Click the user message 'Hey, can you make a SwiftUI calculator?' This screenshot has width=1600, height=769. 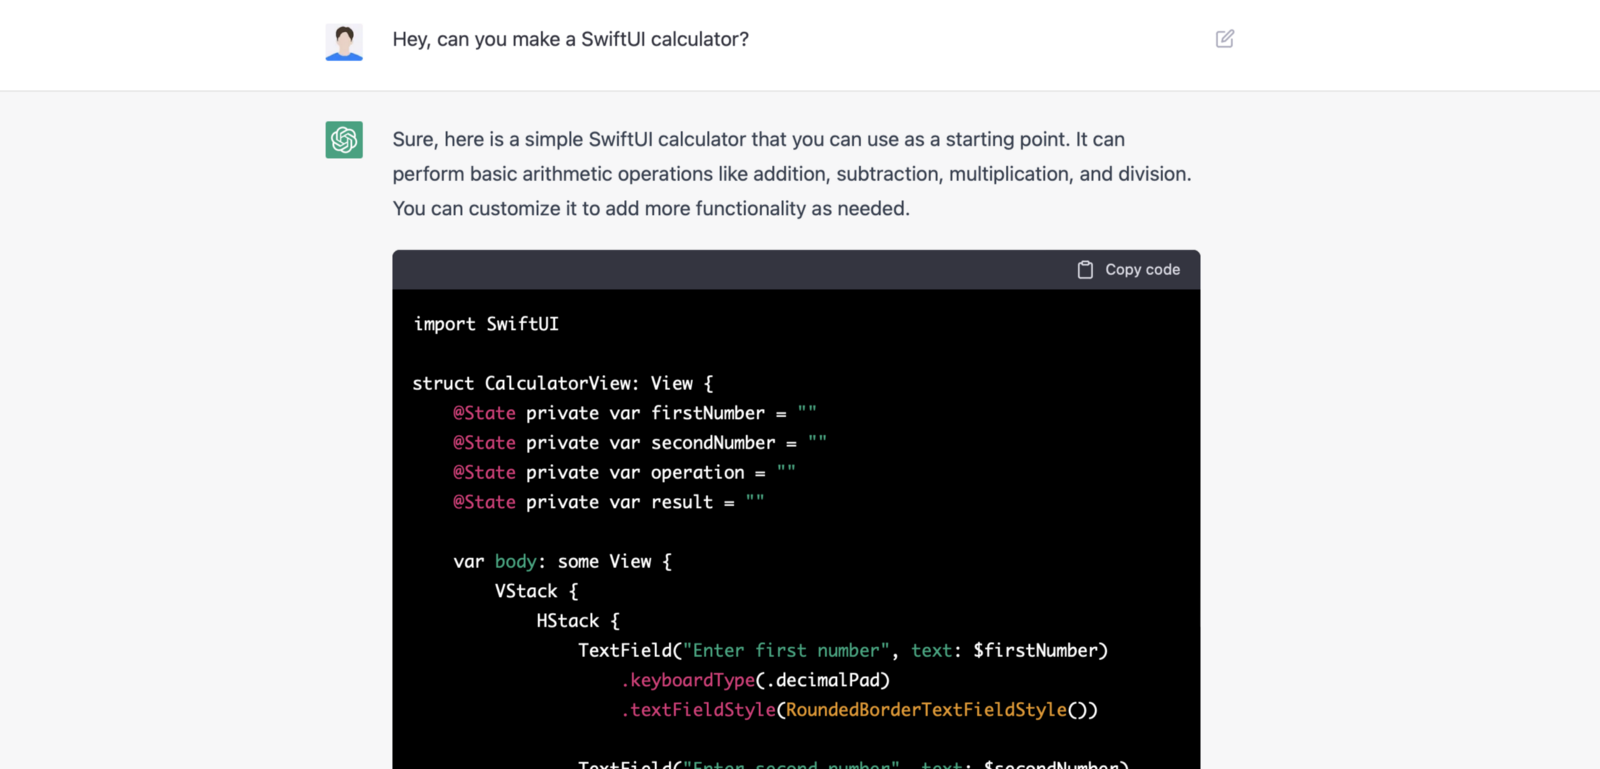point(570,39)
